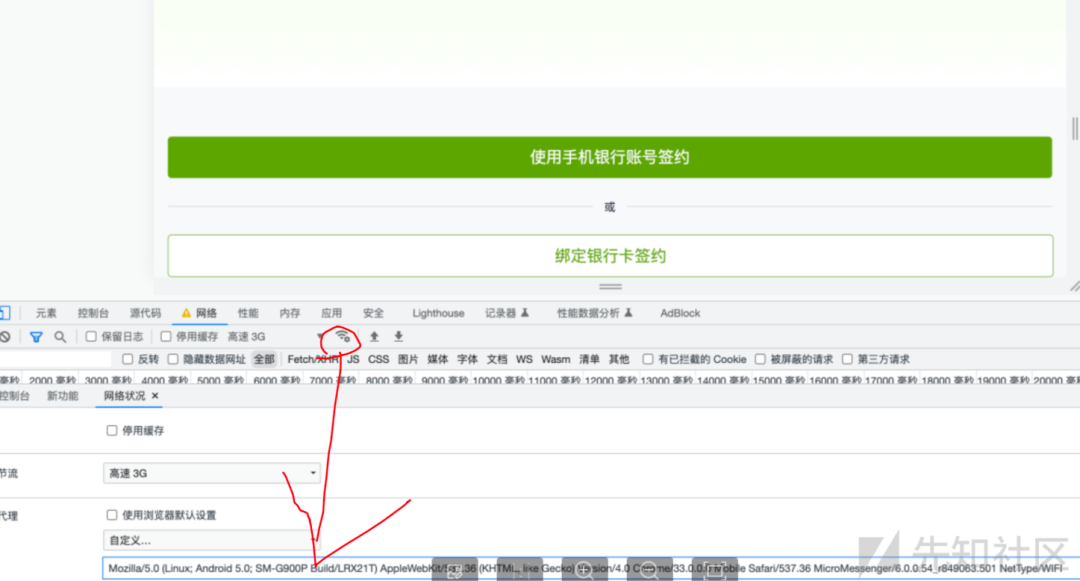Image resolution: width=1080 pixels, height=581 pixels.
Task: Select the Fetch/XHR filter
Action: point(313,359)
